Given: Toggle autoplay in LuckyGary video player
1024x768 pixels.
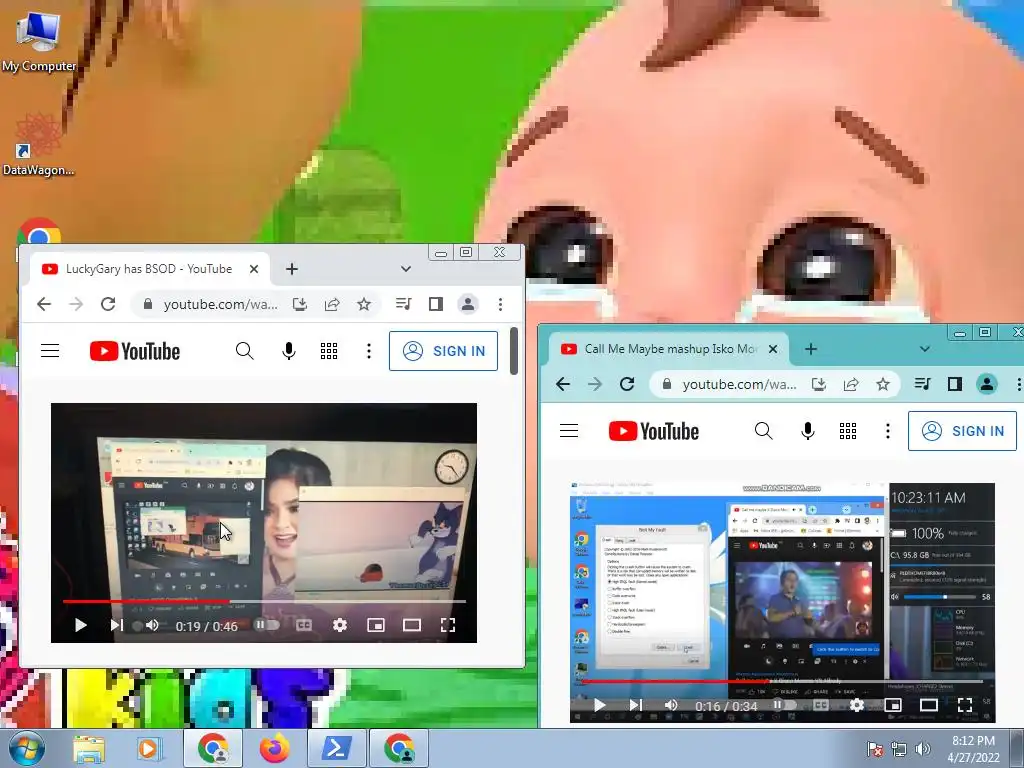Looking at the screenshot, I should point(266,625).
